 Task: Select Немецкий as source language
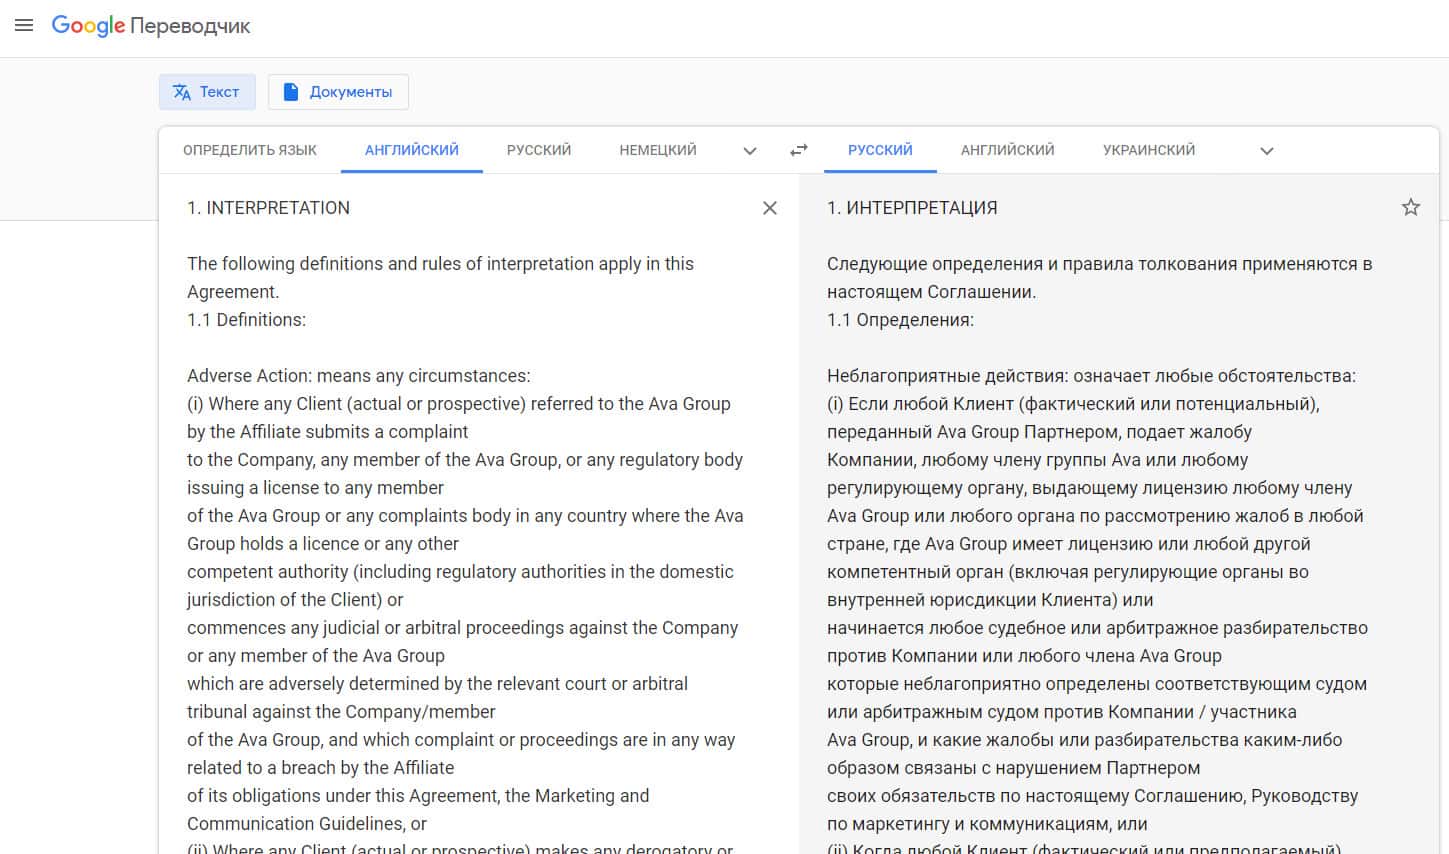(657, 150)
